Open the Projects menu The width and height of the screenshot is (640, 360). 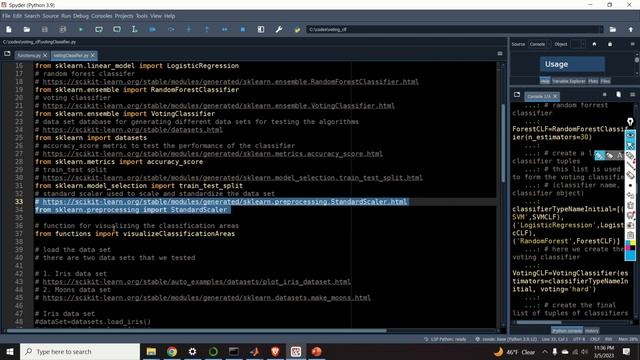click(x=124, y=16)
